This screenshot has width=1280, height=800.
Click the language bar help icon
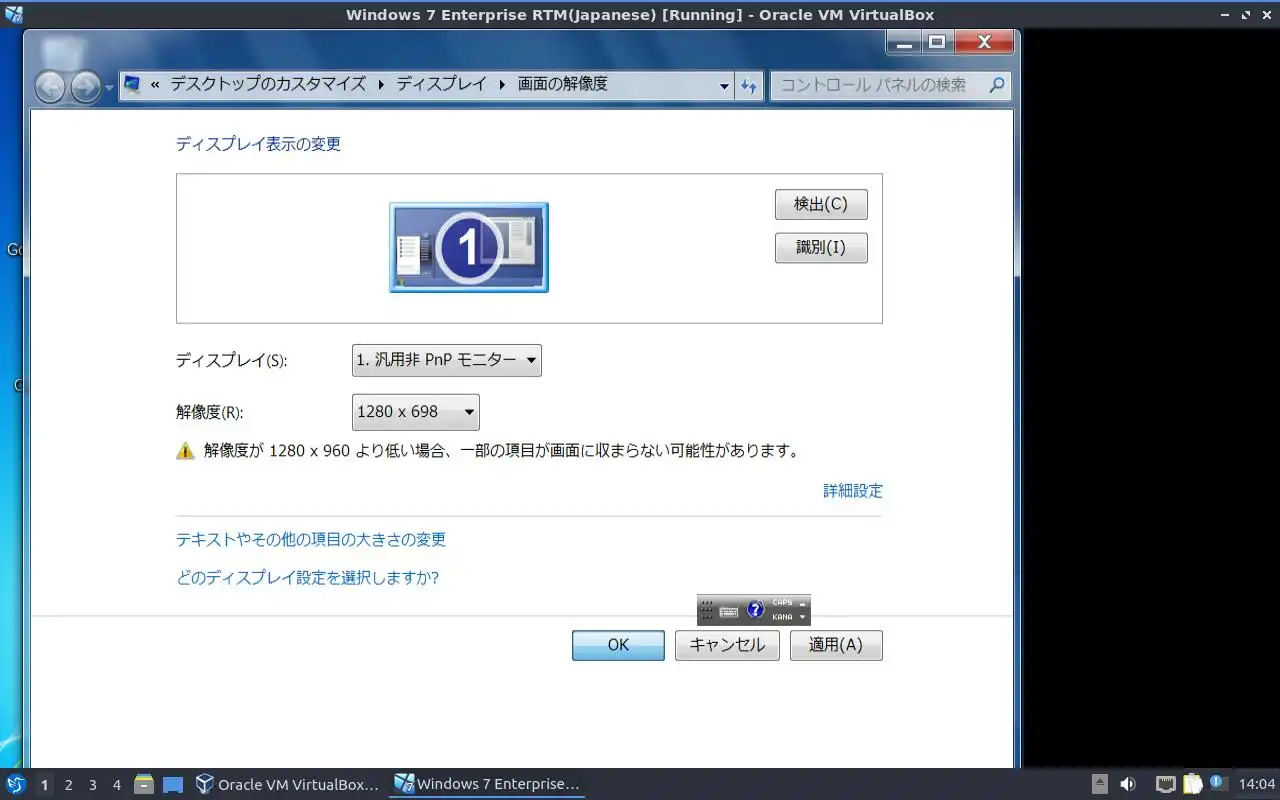click(755, 610)
